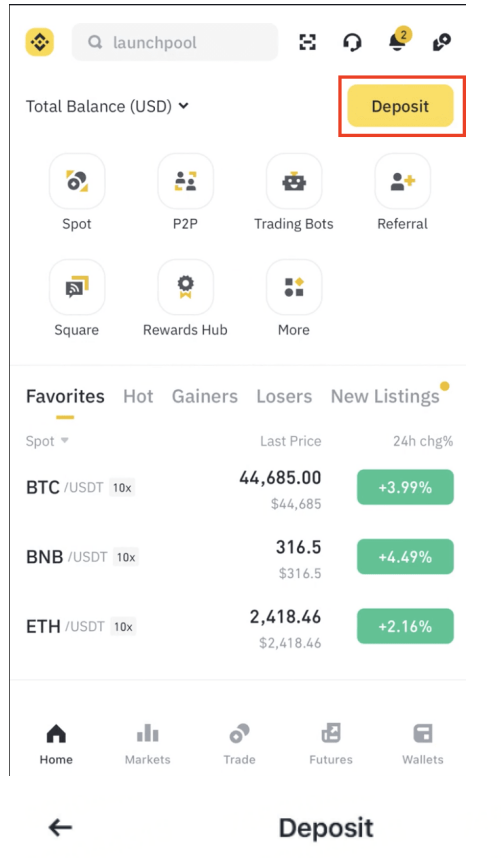Open the Rewards Hub icon
The height and width of the screenshot is (858, 501).
[185, 287]
